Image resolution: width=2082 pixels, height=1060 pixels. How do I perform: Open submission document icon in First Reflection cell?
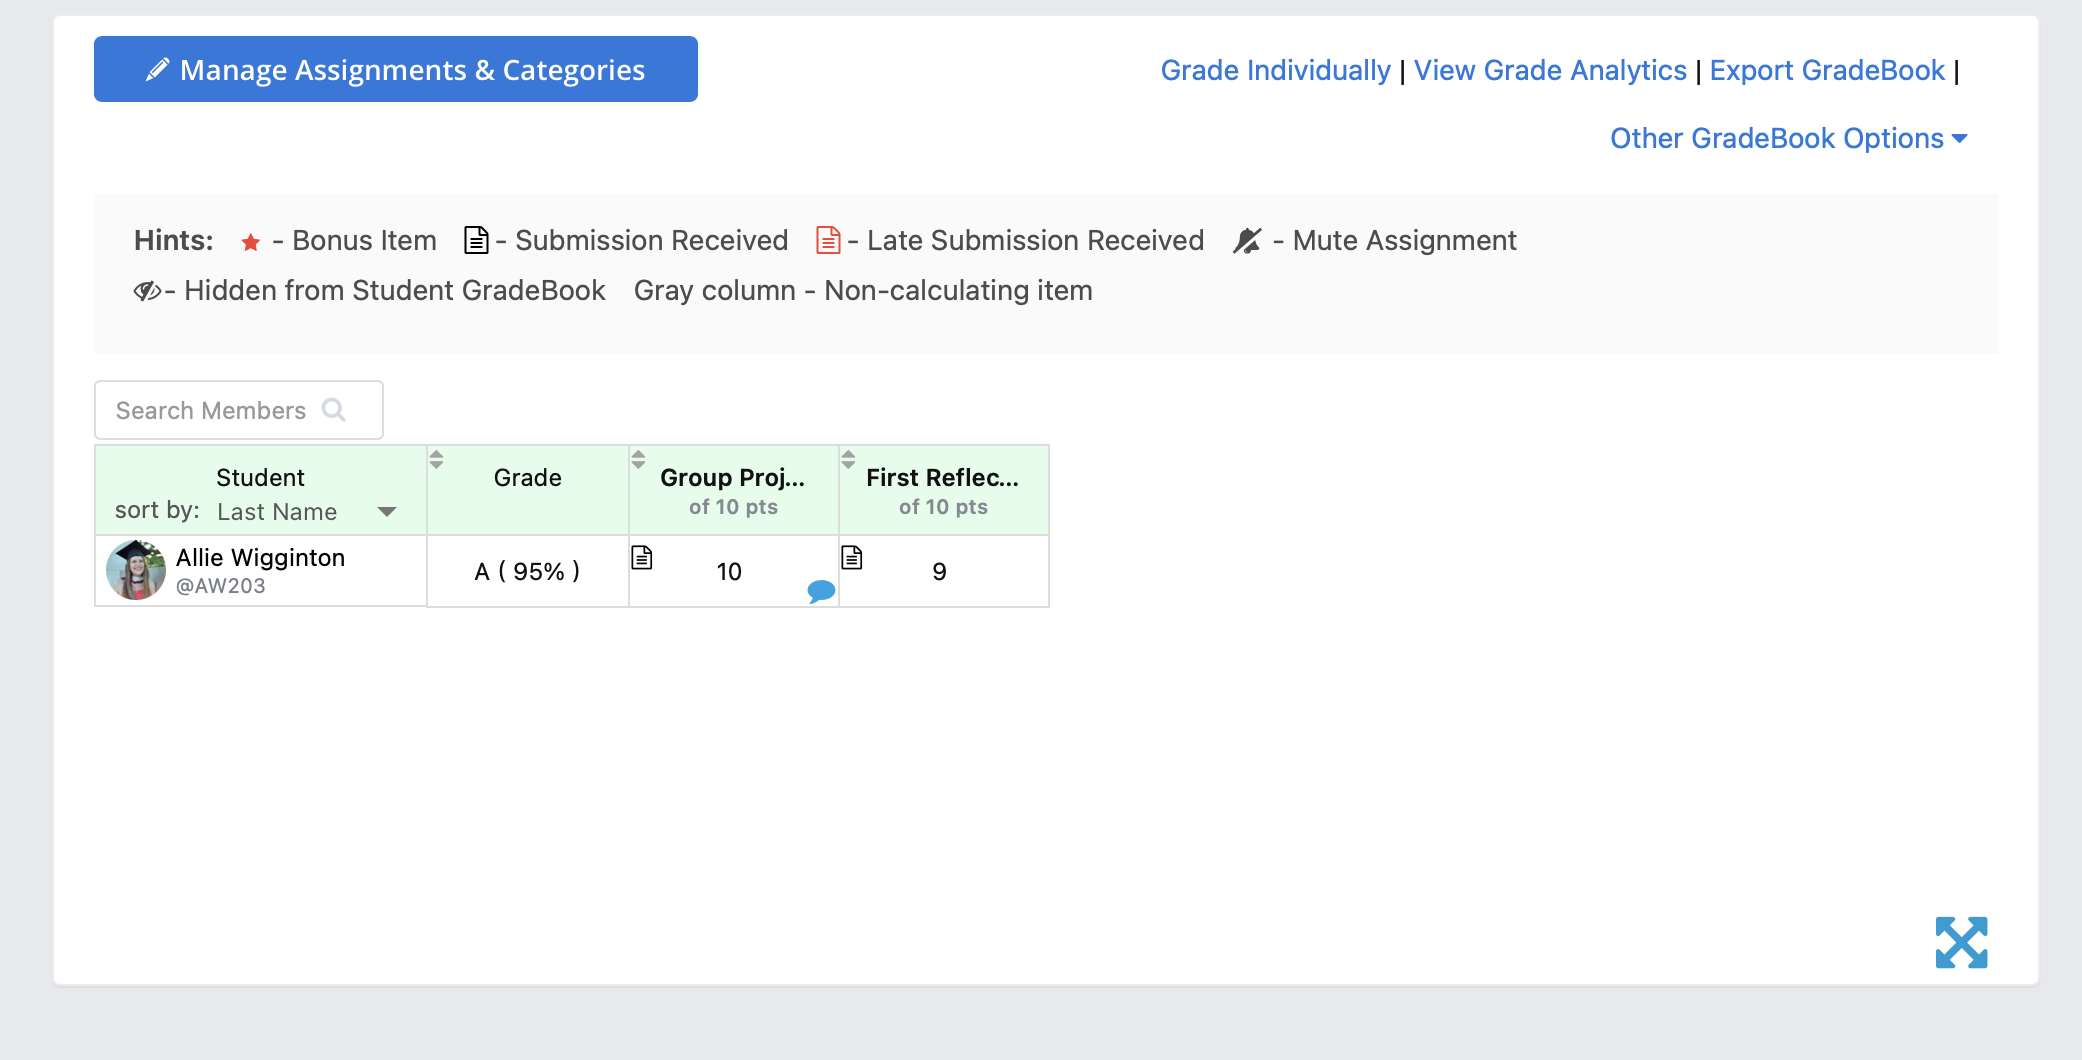point(852,557)
